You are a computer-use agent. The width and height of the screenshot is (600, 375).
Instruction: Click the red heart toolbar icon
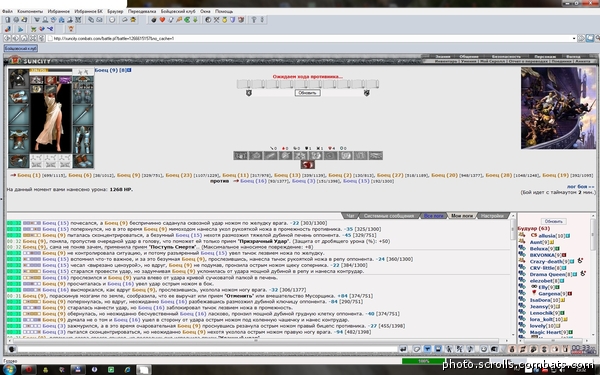coord(162,20)
